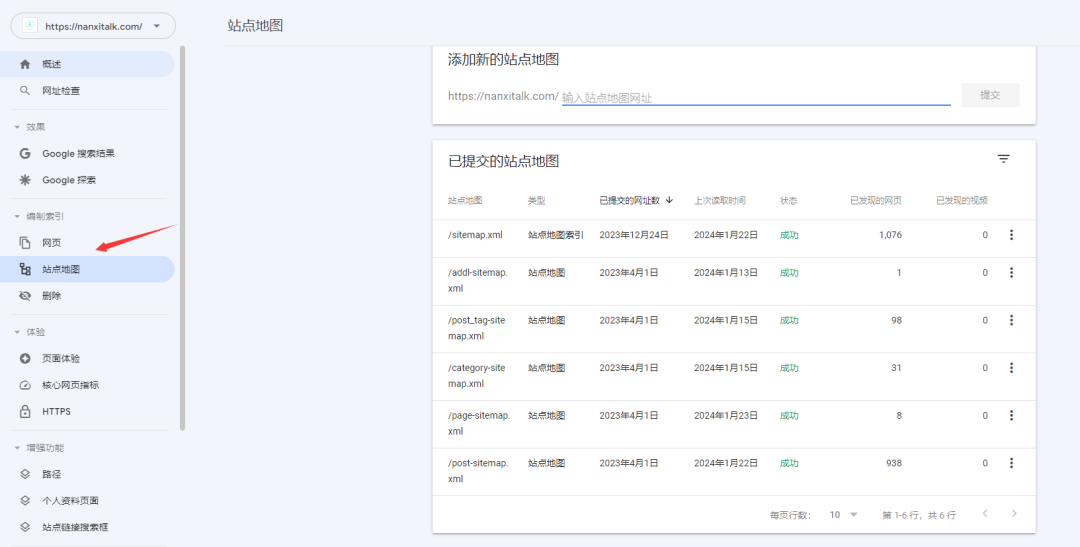Open more options for /post_tag-sitemap.xml row
Screen dimensions: 1080x547
[x=1011, y=320]
